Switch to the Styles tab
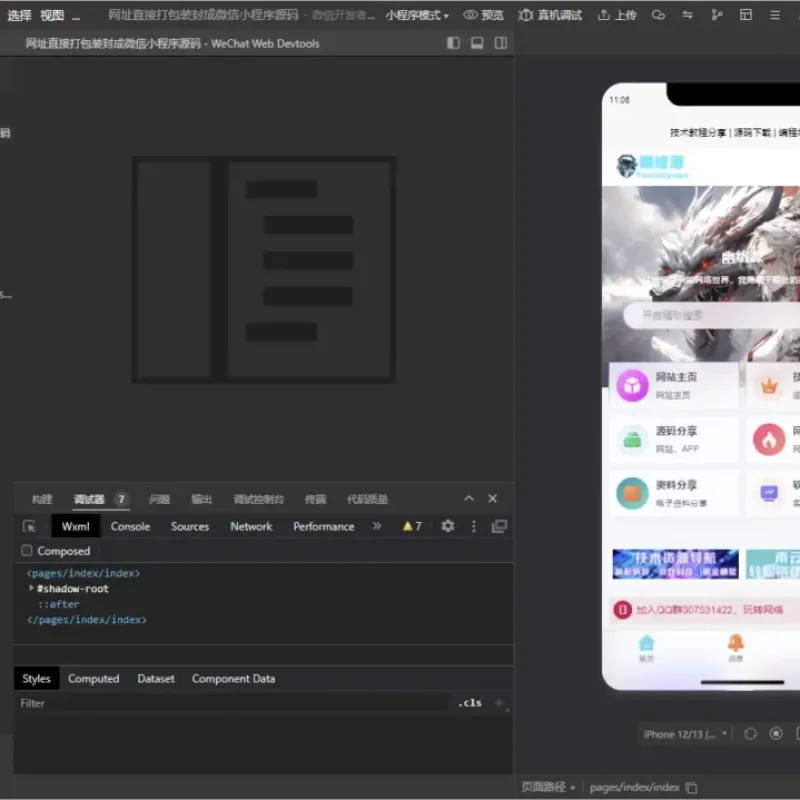Screen dimensions: 800x800 click(36, 679)
